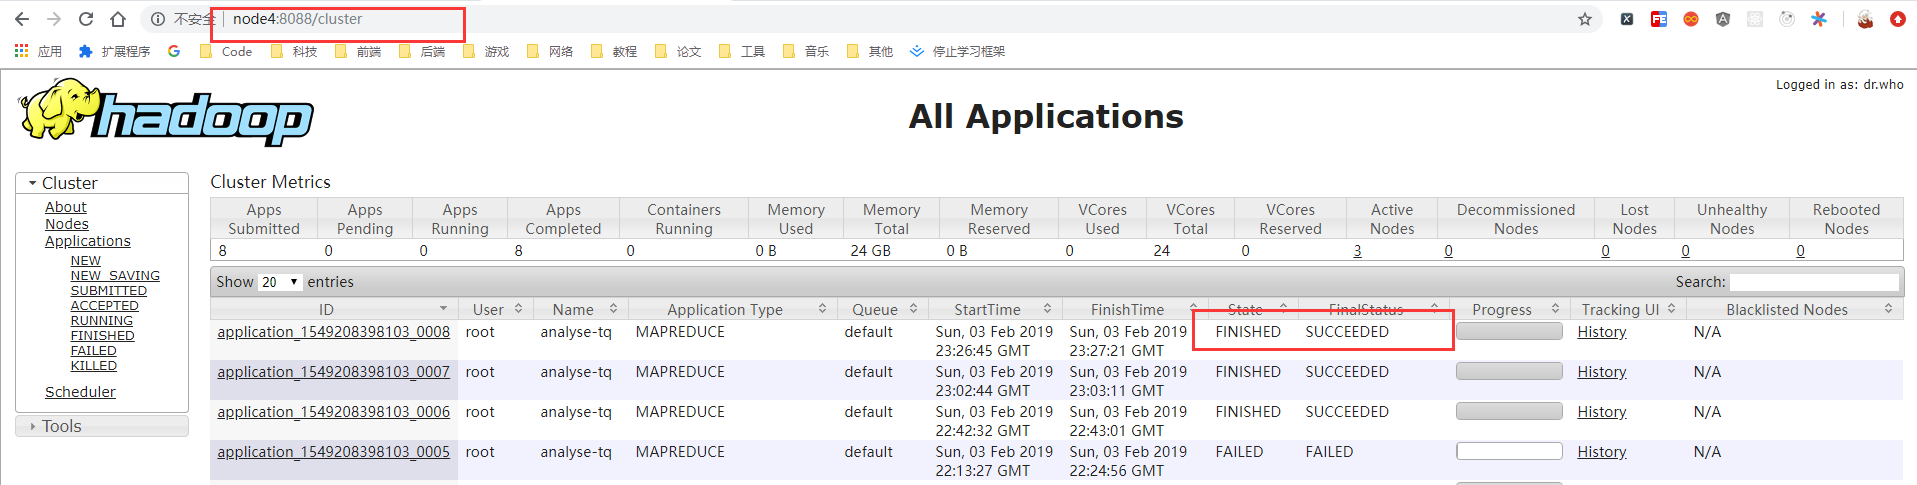Open History link for application 0007
The height and width of the screenshot is (485, 1917).
(x=1602, y=372)
